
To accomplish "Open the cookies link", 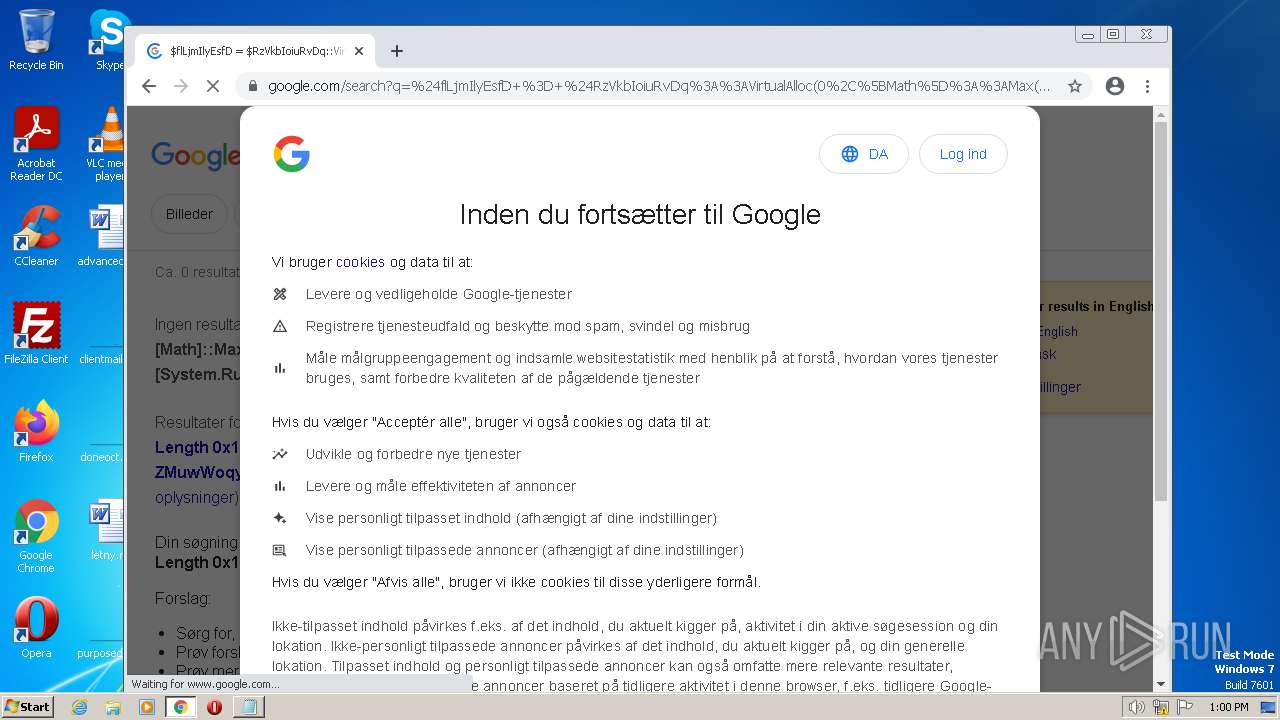I will (x=360, y=262).
